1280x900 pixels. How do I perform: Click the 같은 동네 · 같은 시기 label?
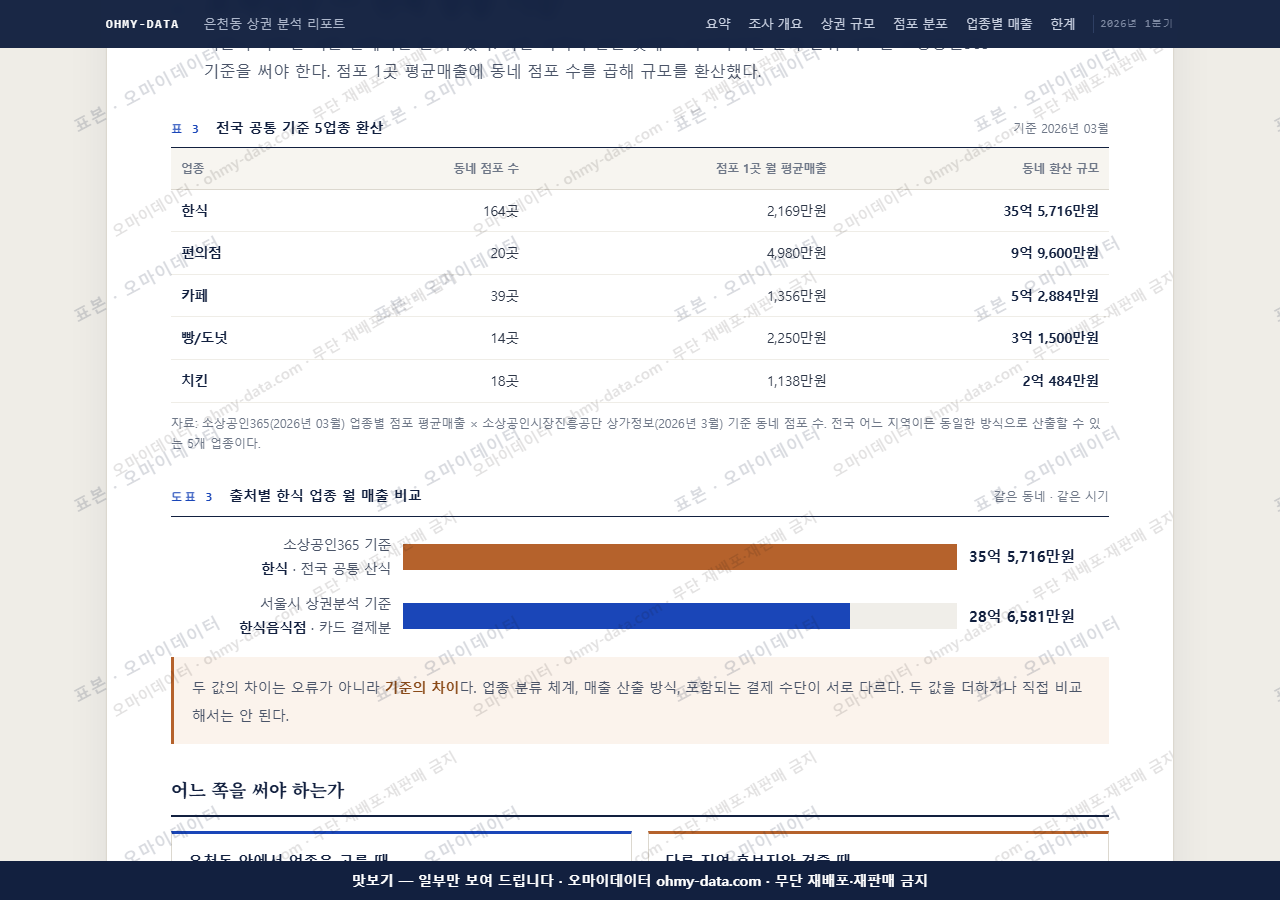click(1051, 496)
